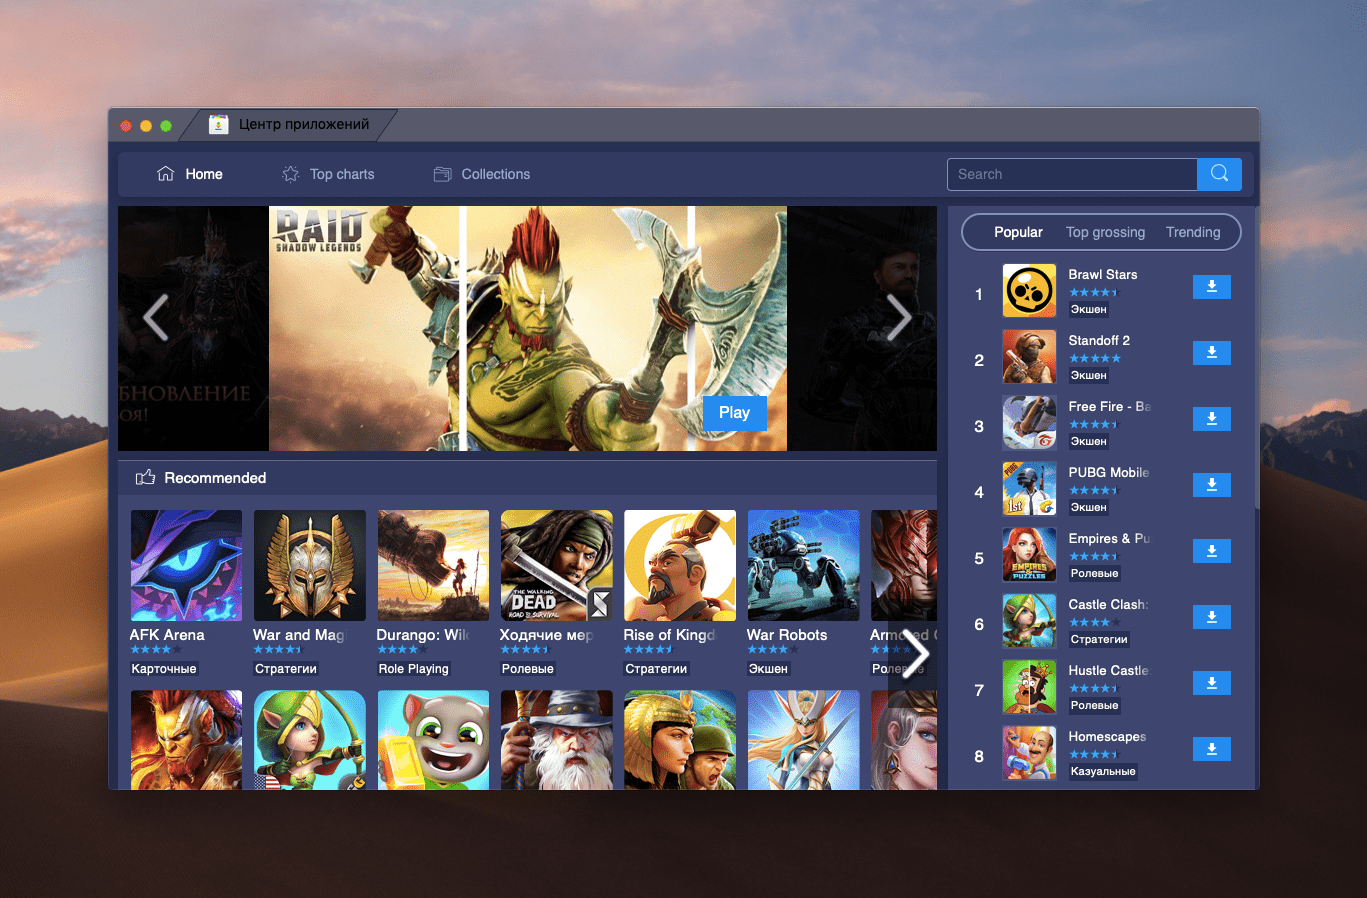Open the Collections tab
The image size is (1367, 898).
click(482, 174)
